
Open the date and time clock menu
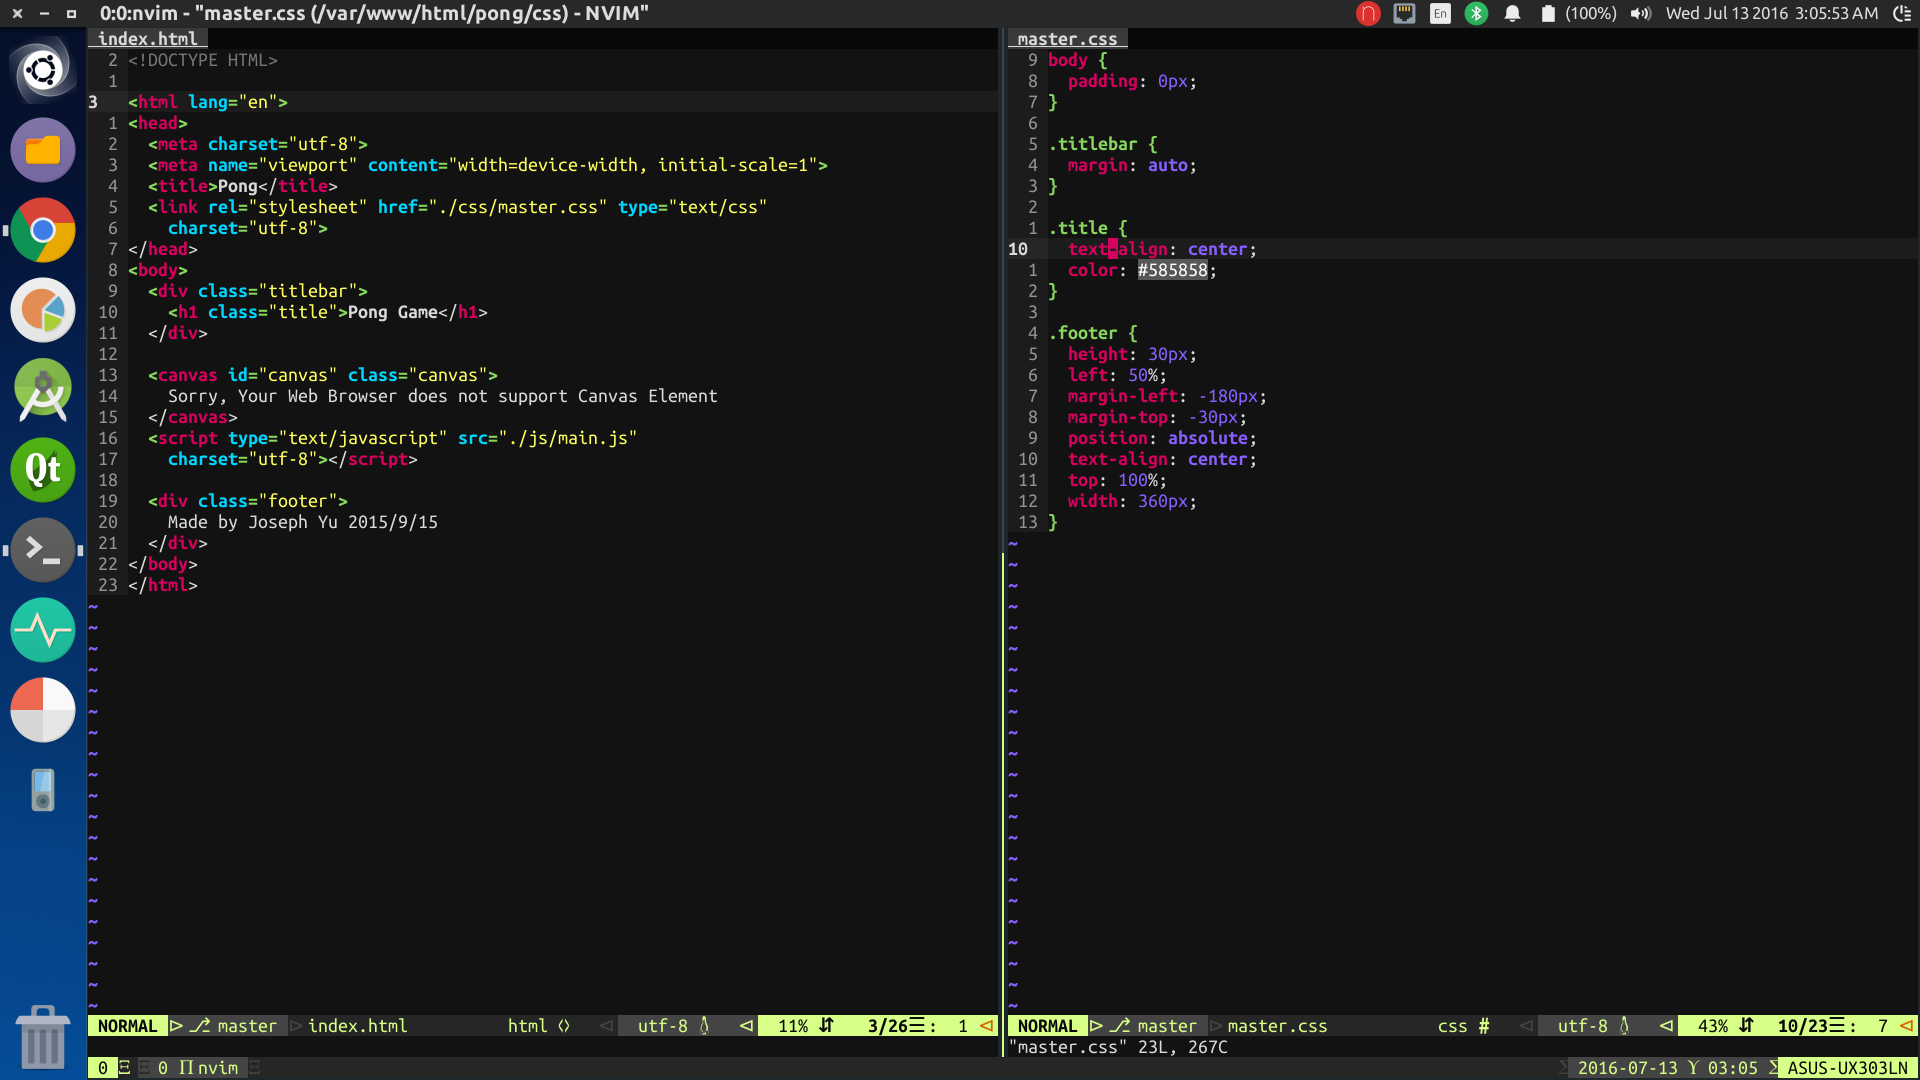1771,14
